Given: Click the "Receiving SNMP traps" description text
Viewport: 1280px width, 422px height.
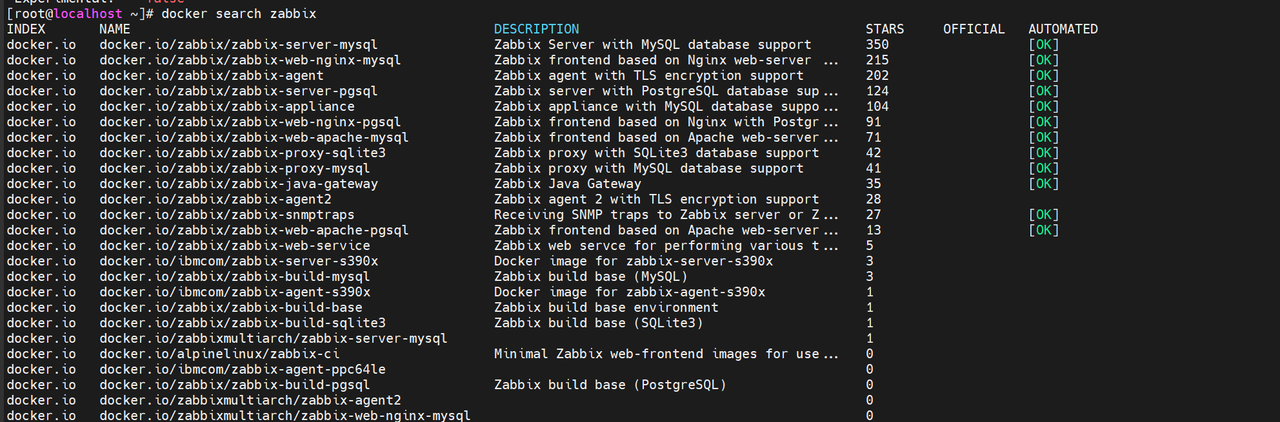Looking at the screenshot, I should click(571, 215).
